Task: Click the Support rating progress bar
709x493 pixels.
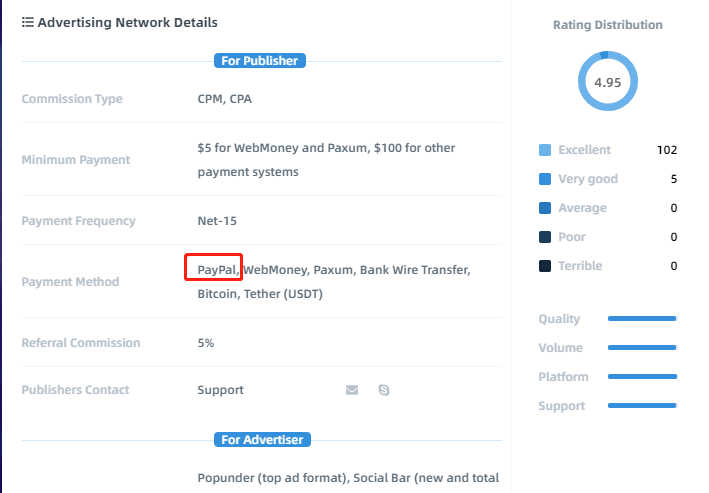Action: point(642,405)
